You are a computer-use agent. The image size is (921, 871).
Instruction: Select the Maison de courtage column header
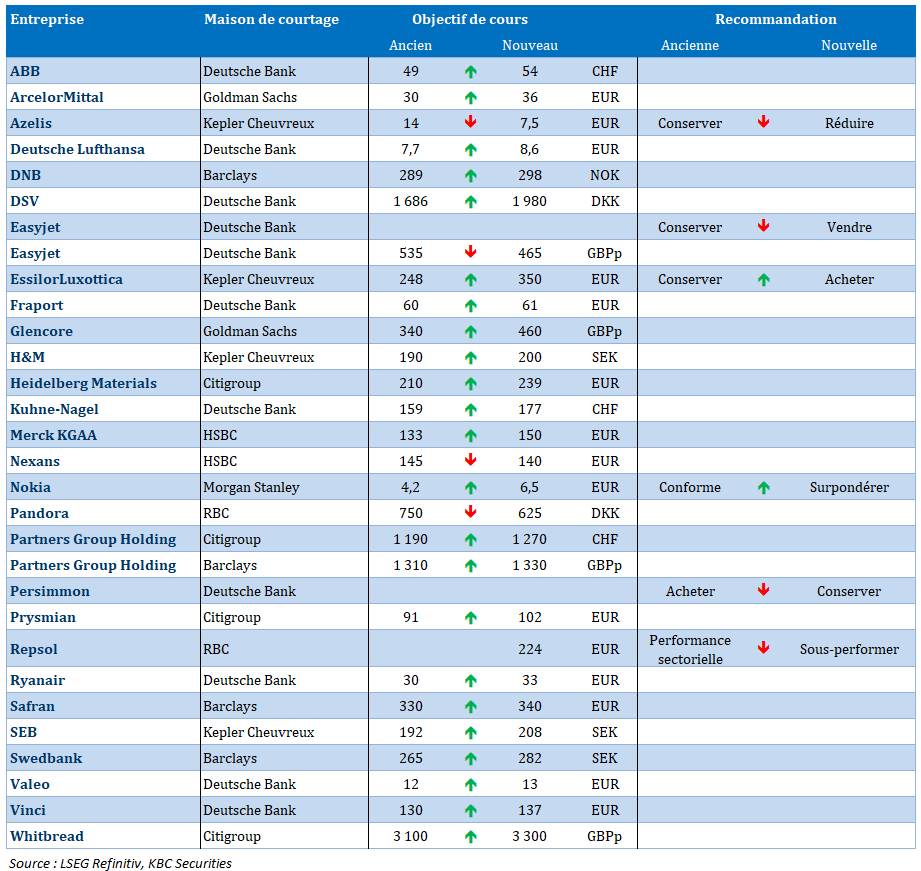pos(271,19)
